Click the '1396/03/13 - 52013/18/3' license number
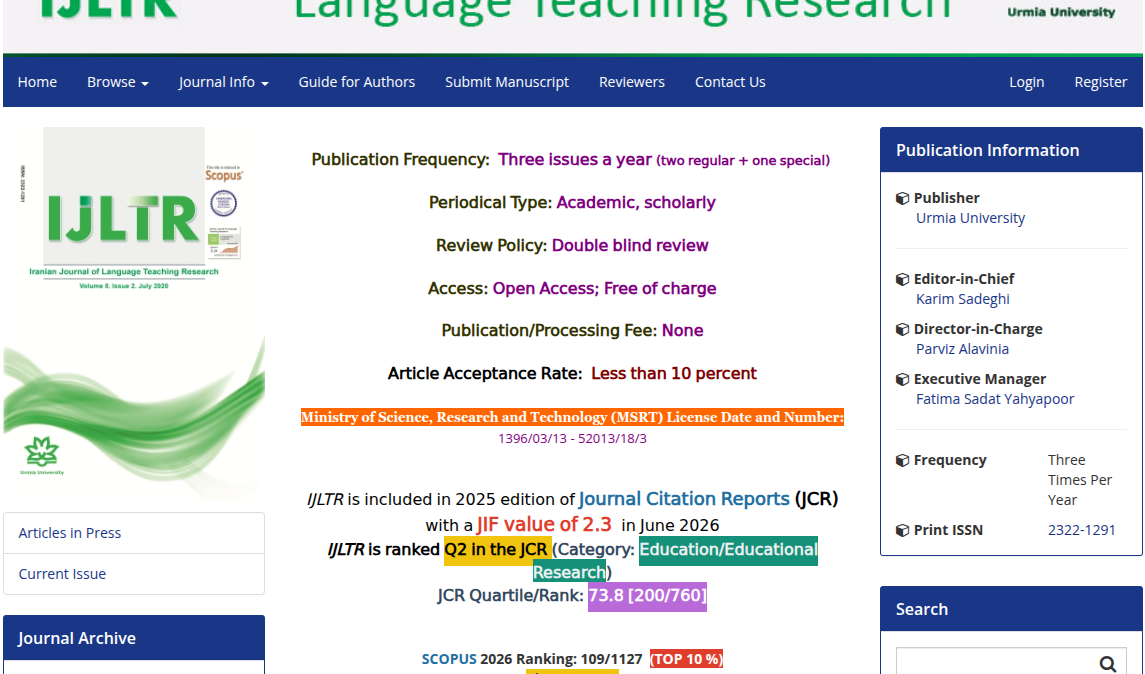Image resolution: width=1145 pixels, height=674 pixels. [x=572, y=439]
